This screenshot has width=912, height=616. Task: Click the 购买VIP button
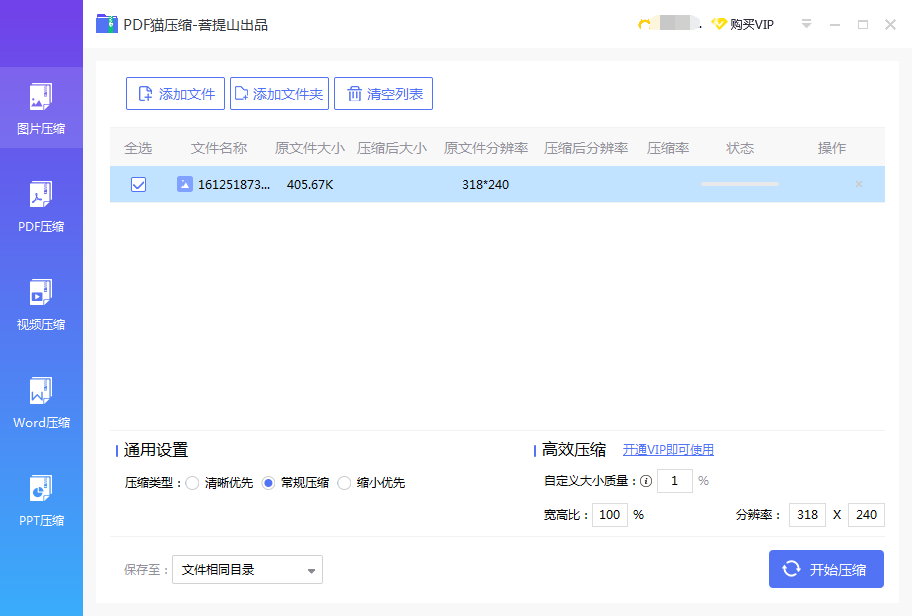[x=743, y=24]
